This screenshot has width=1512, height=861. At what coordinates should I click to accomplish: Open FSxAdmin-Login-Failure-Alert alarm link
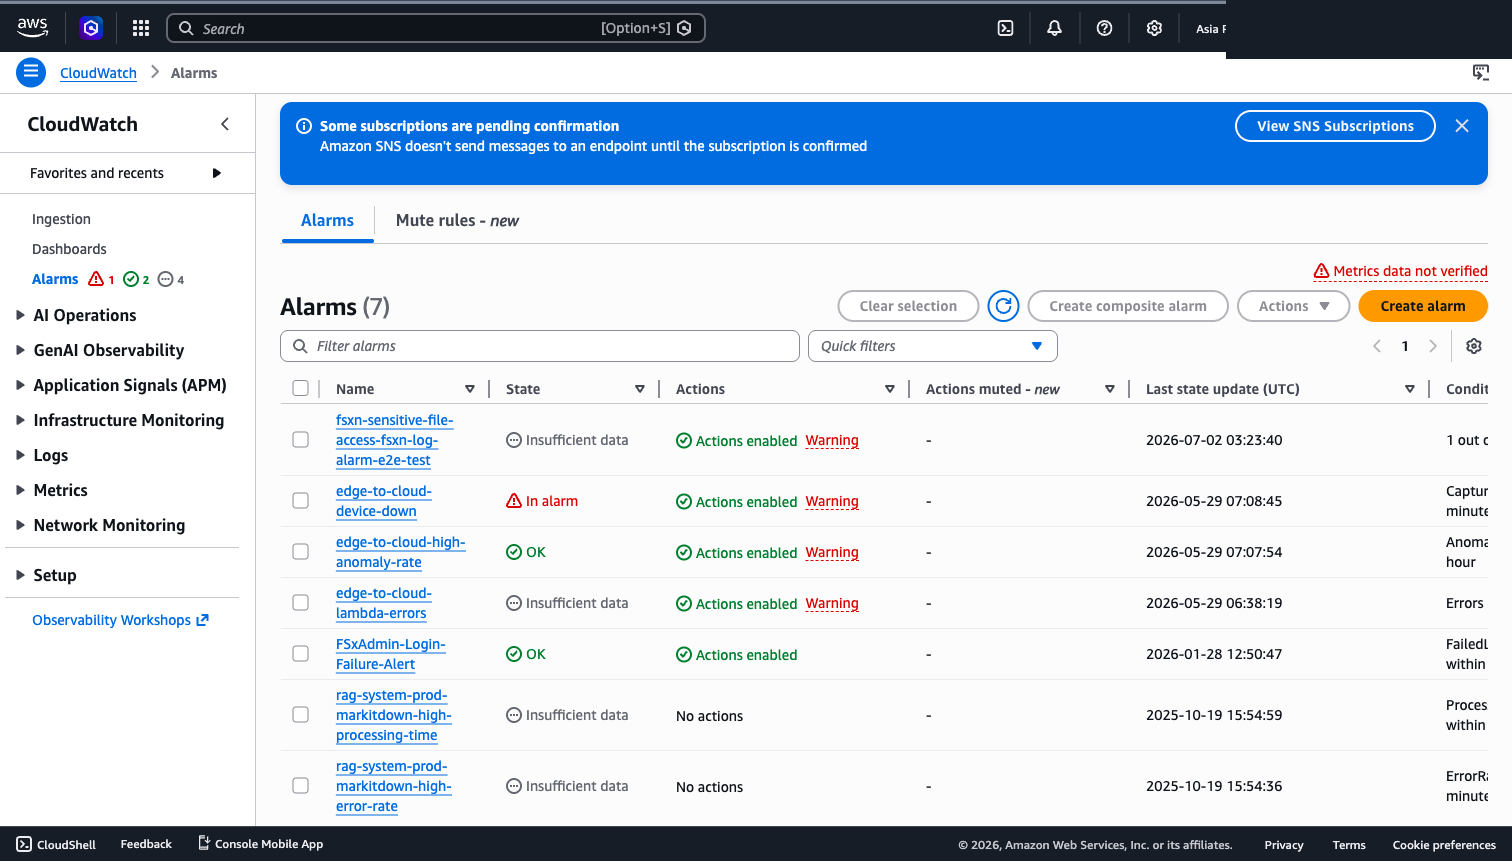point(391,654)
